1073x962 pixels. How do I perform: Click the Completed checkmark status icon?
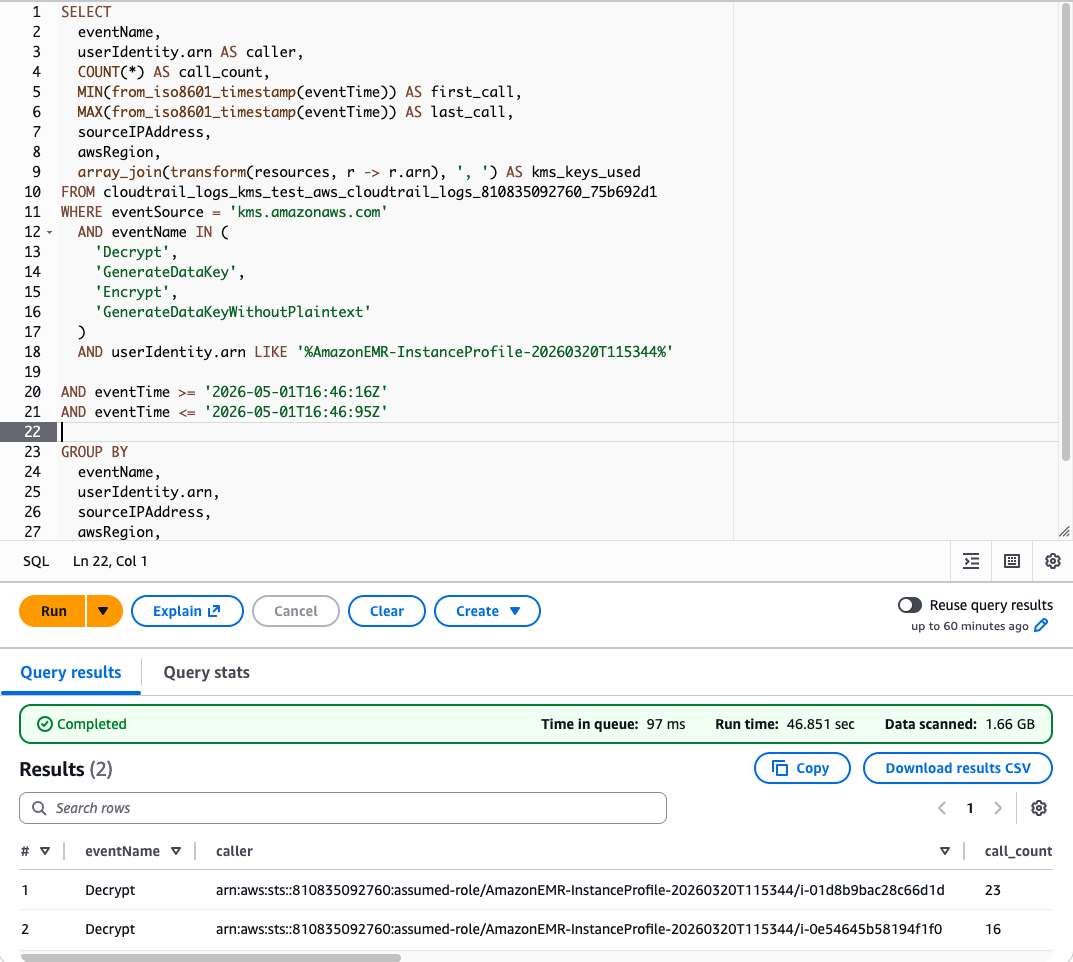tap(44, 724)
